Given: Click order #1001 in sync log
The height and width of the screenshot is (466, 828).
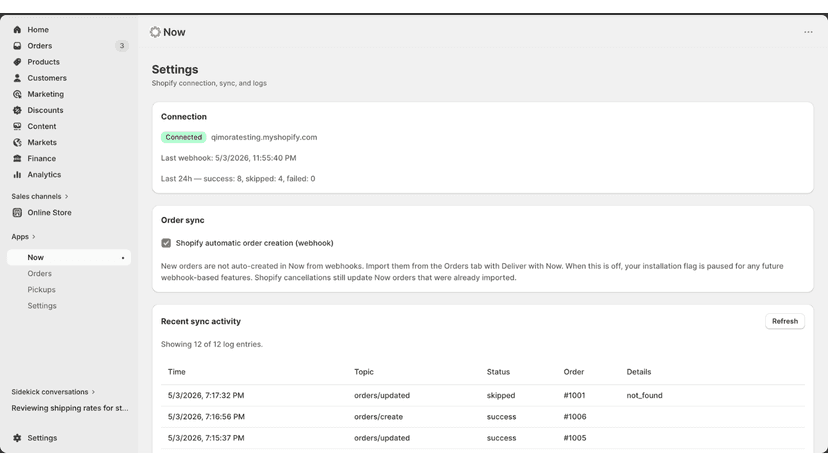Looking at the screenshot, I should 574,395.
